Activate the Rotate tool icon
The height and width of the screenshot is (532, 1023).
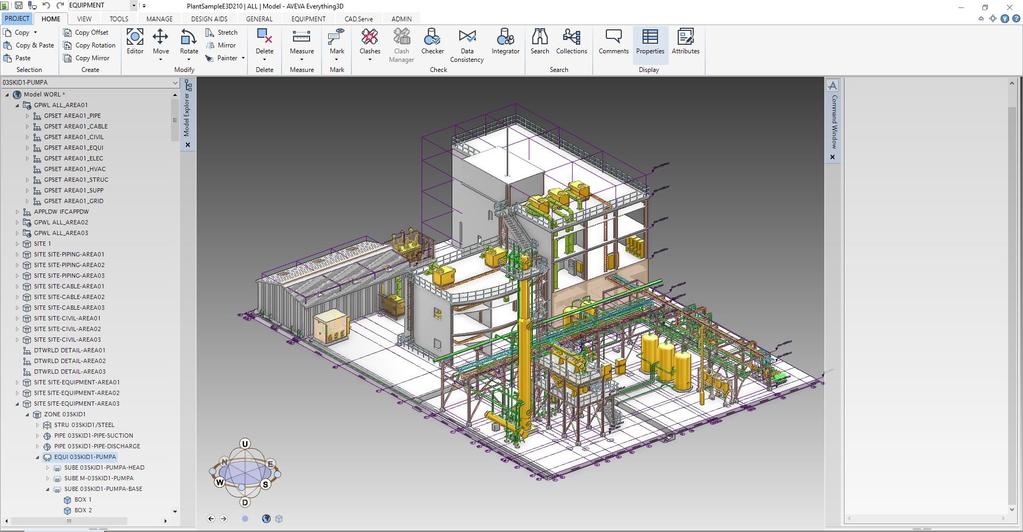tap(189, 37)
